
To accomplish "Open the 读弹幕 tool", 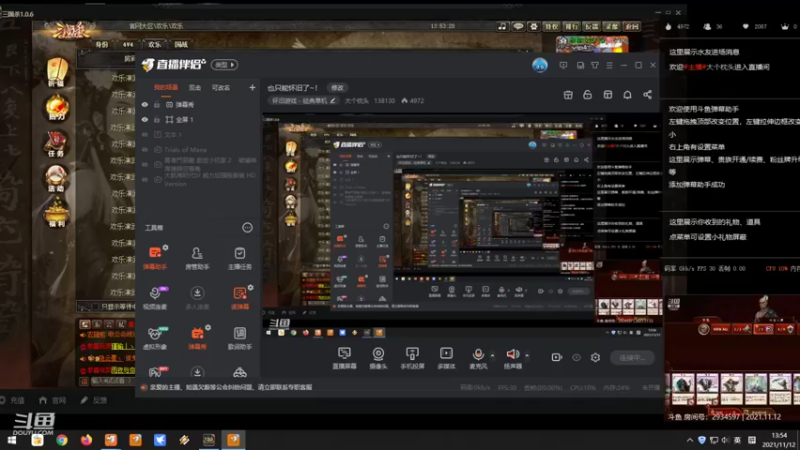I will pos(239,297).
